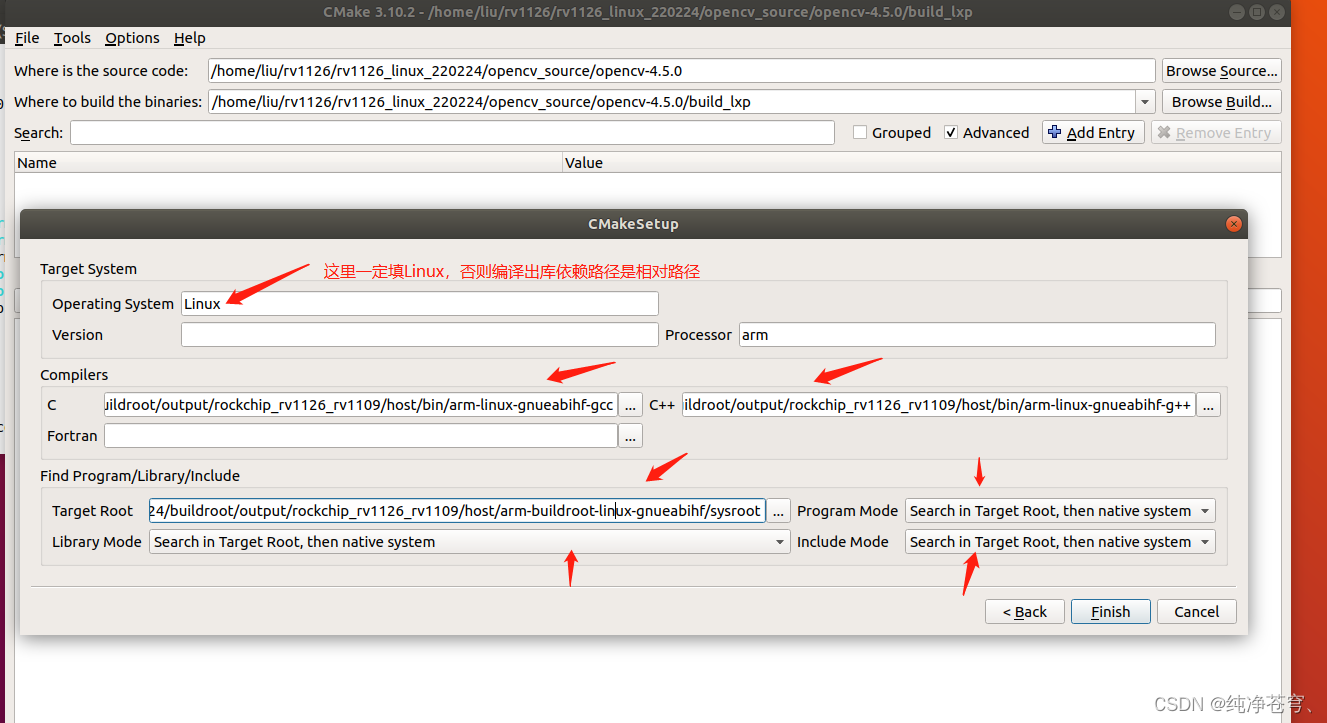Click Add Entry button
This screenshot has height=723, width=1327.
pos(1093,133)
